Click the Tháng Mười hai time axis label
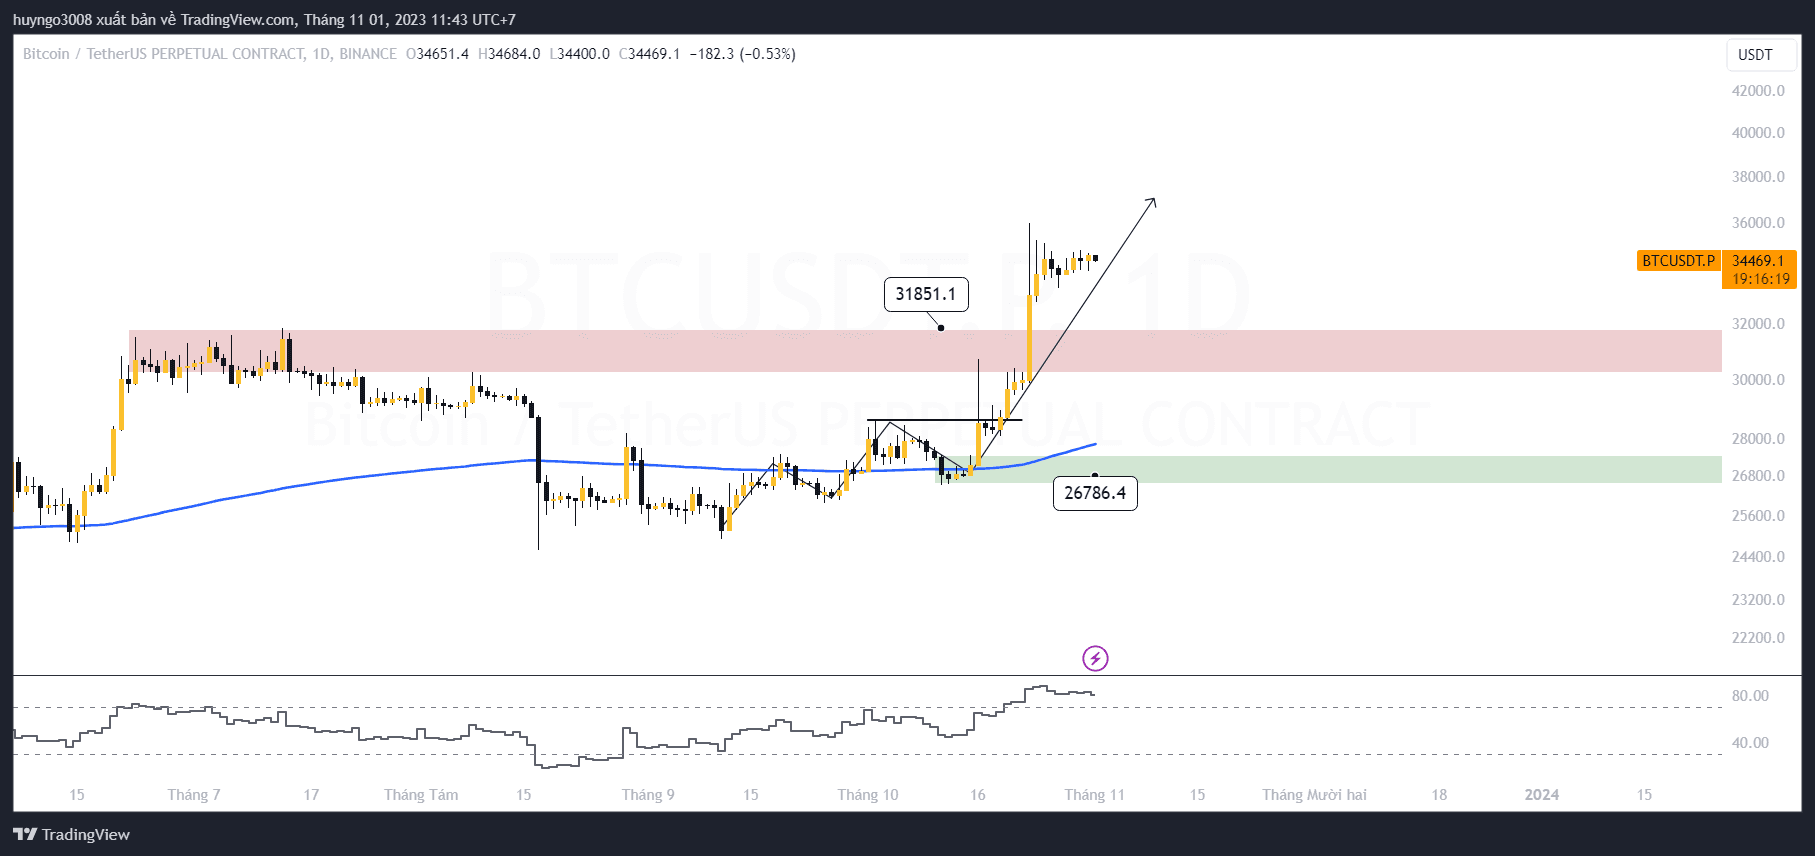Viewport: 1815px width, 856px height. [x=1314, y=795]
